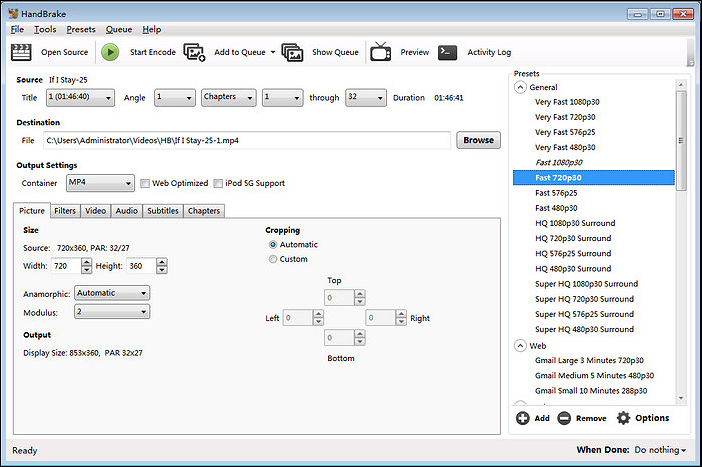
Task: Open preset Options gear icon
Action: pyautogui.click(x=624, y=418)
